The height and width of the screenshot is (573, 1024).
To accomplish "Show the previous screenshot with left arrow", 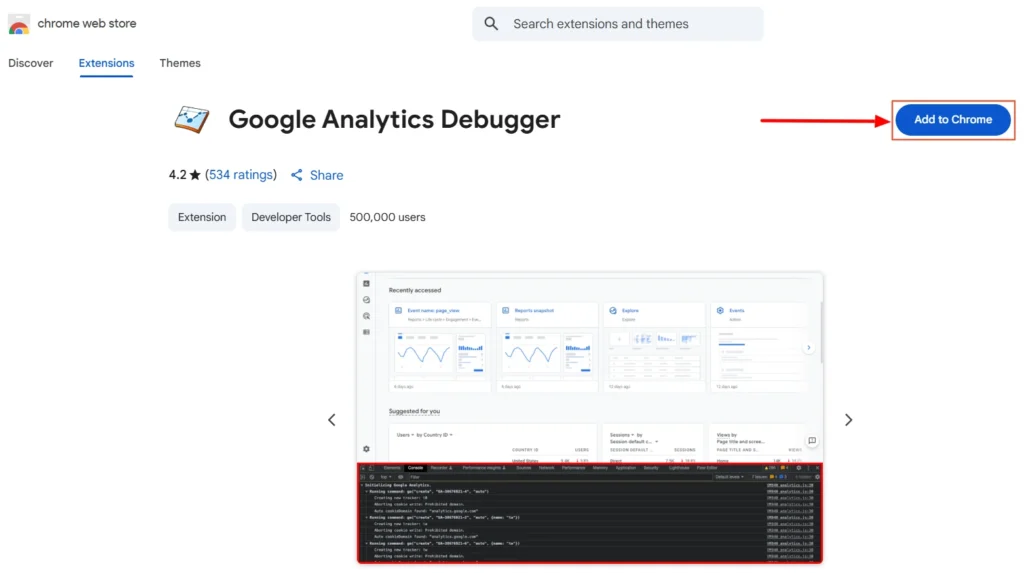I will (x=332, y=420).
